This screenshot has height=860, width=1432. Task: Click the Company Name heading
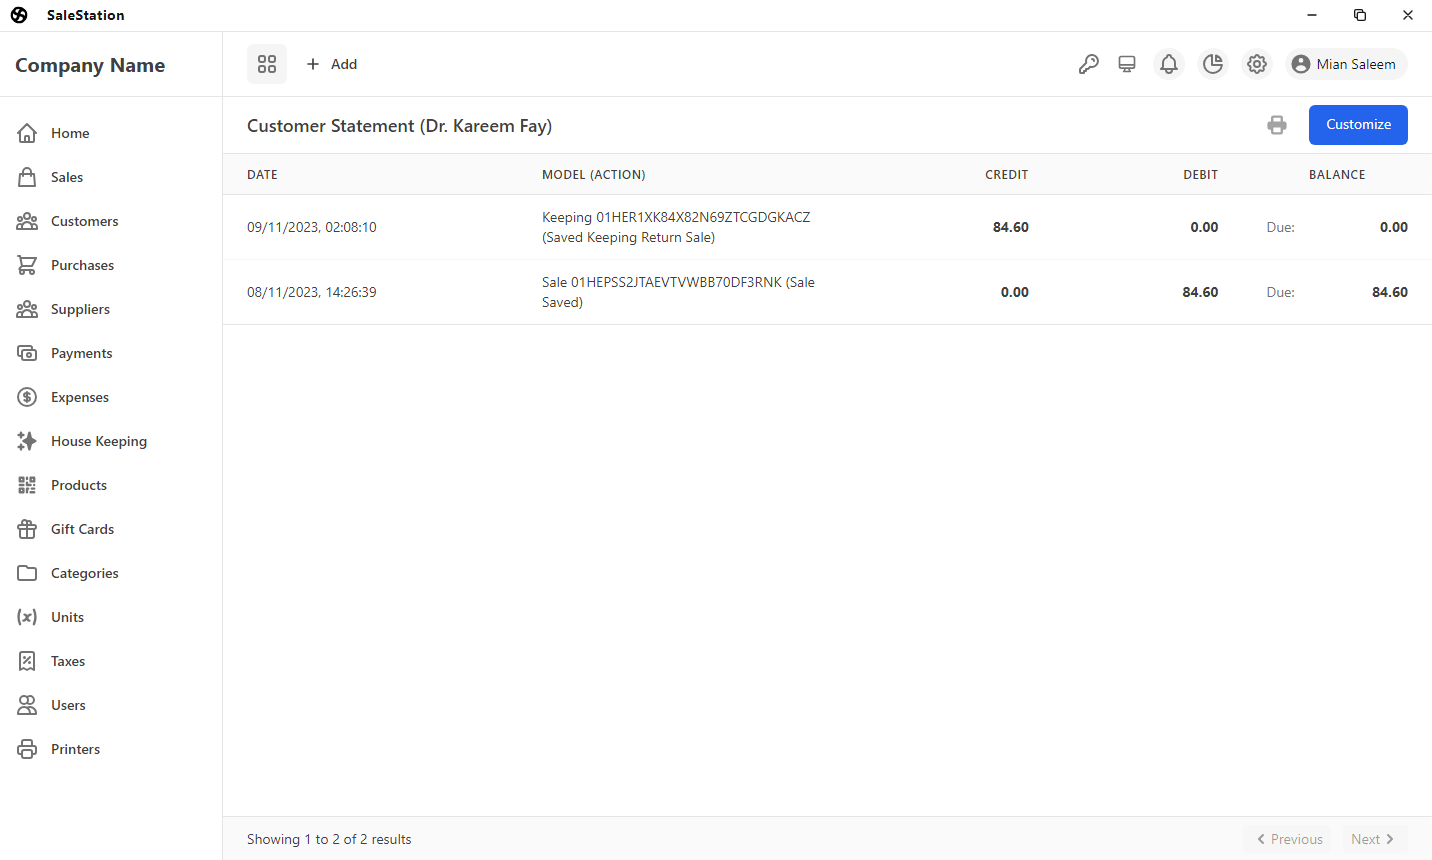89,64
